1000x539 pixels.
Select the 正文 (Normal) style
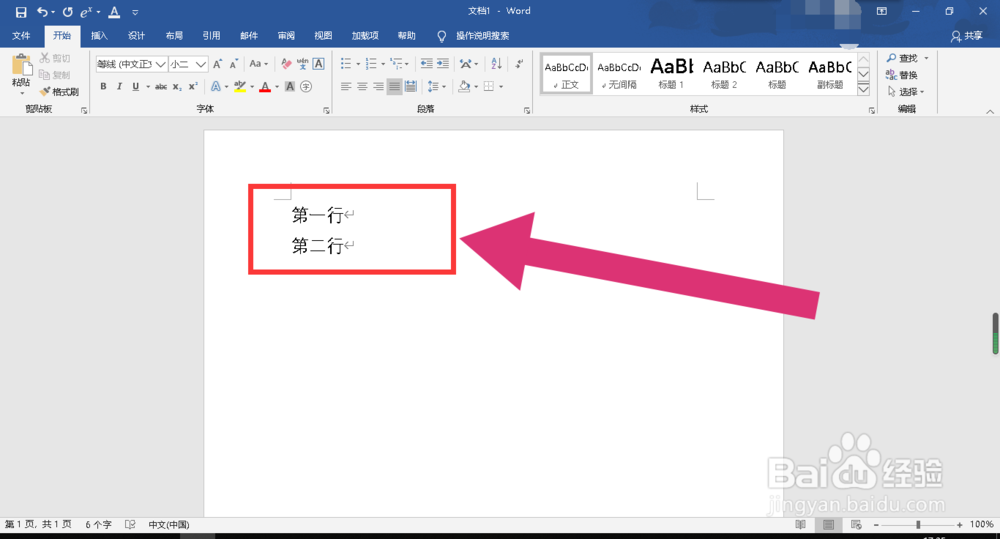click(x=566, y=74)
